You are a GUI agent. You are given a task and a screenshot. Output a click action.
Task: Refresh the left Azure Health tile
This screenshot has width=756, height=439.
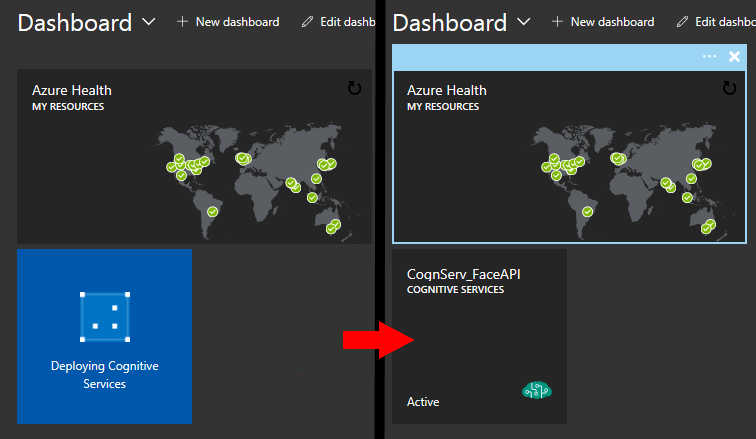354,88
